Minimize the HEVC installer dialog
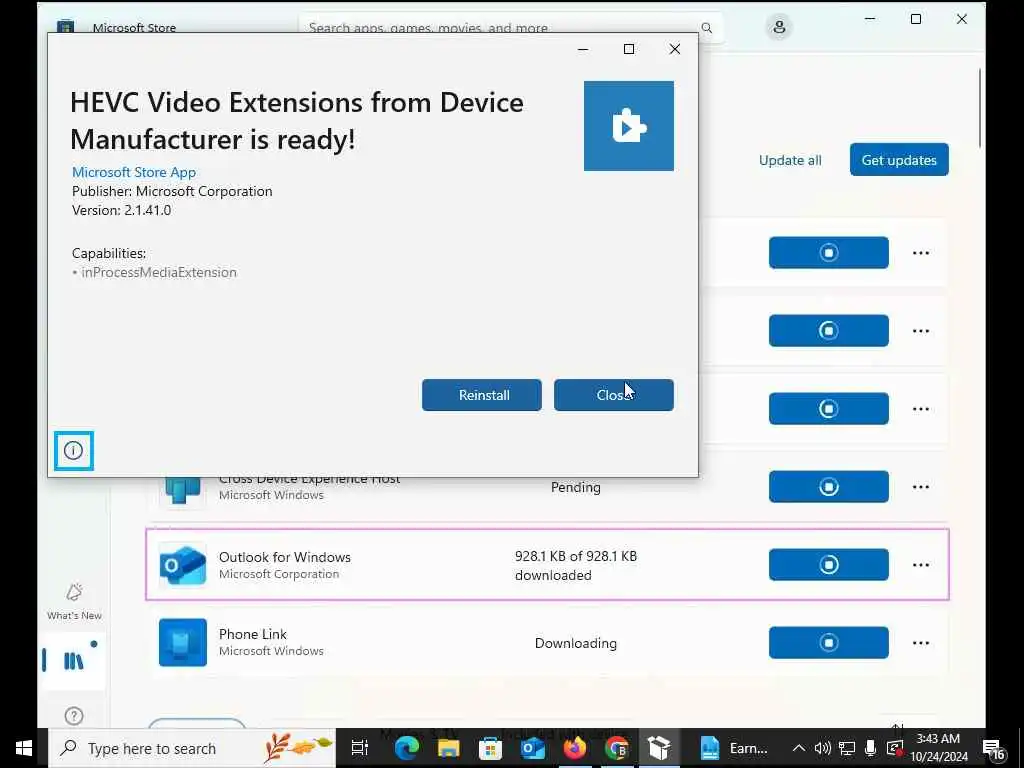Screen dimensions: 1024x768 (583, 49)
